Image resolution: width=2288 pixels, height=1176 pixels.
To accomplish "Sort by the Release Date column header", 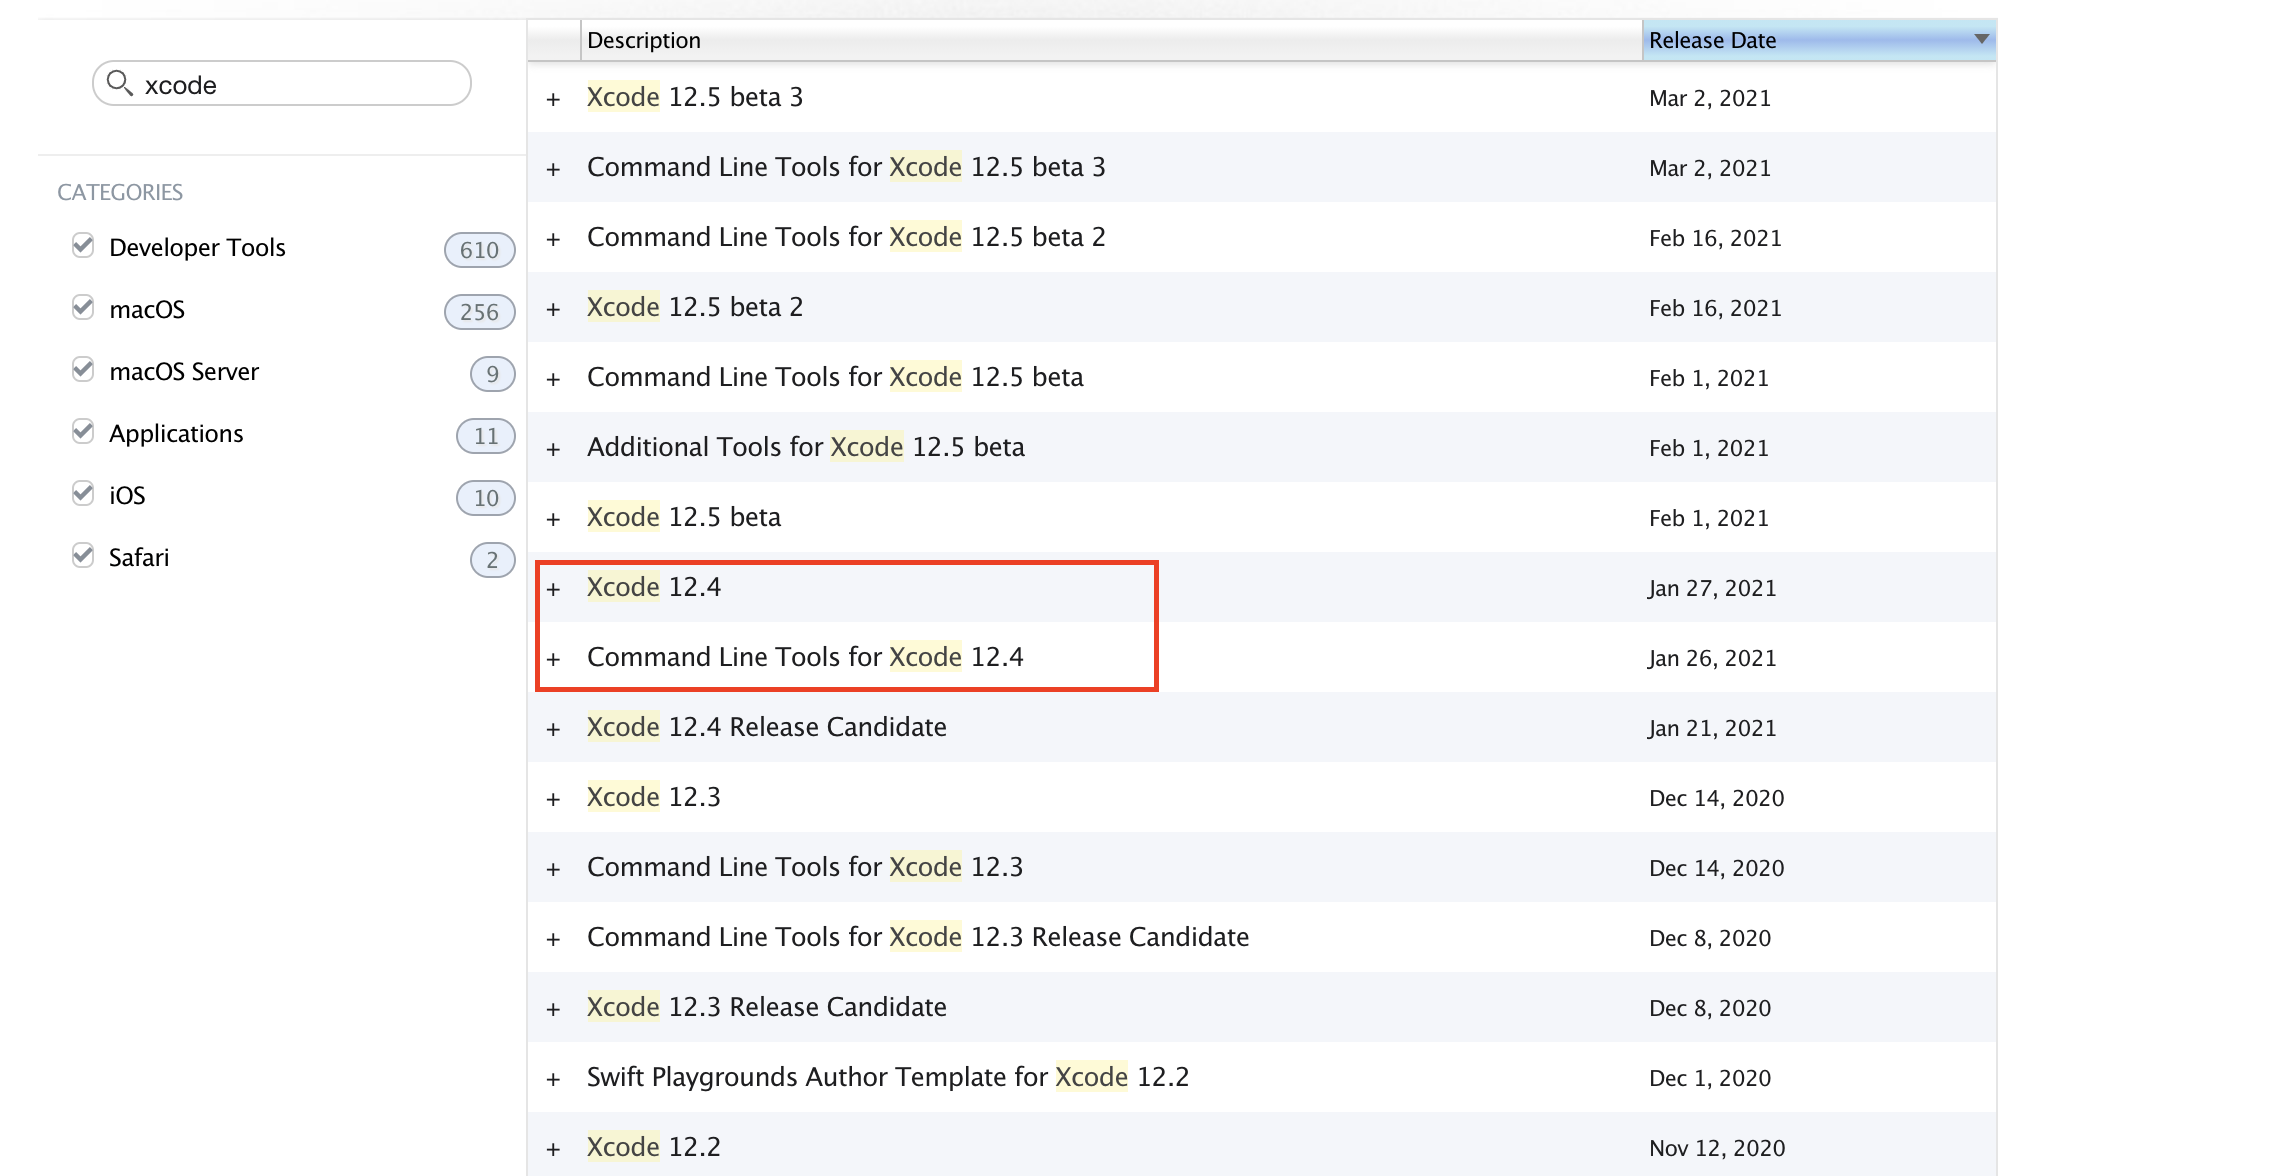I will tap(1712, 40).
